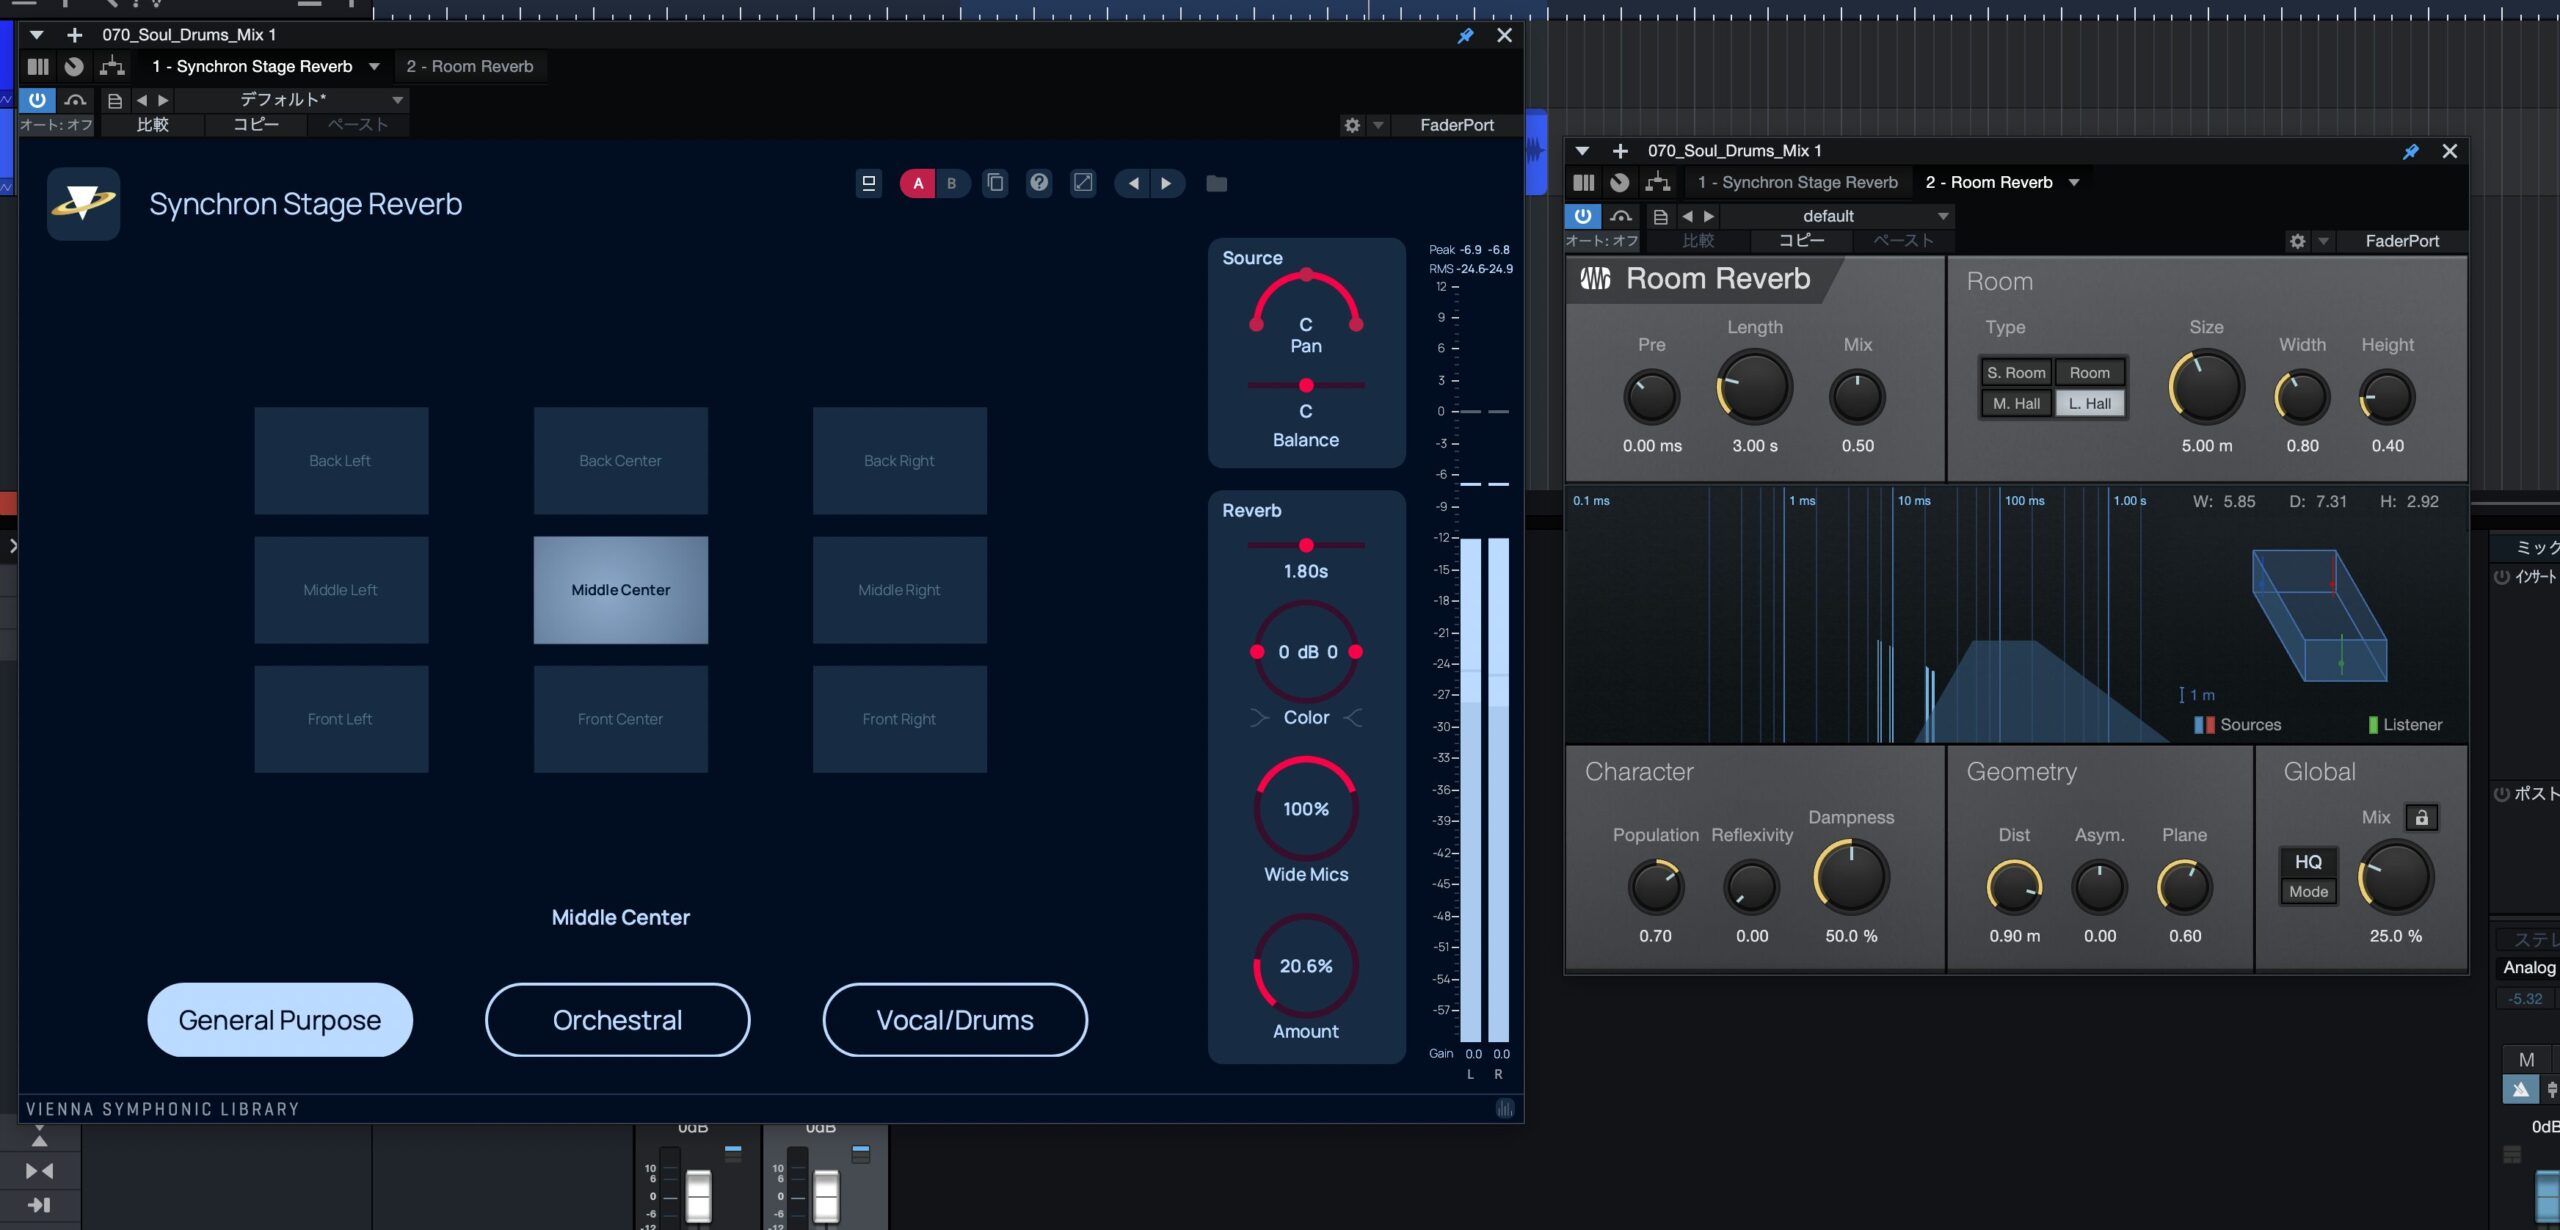Switch to preset slot A
Image resolution: width=2560 pixels, height=1230 pixels.
click(917, 183)
